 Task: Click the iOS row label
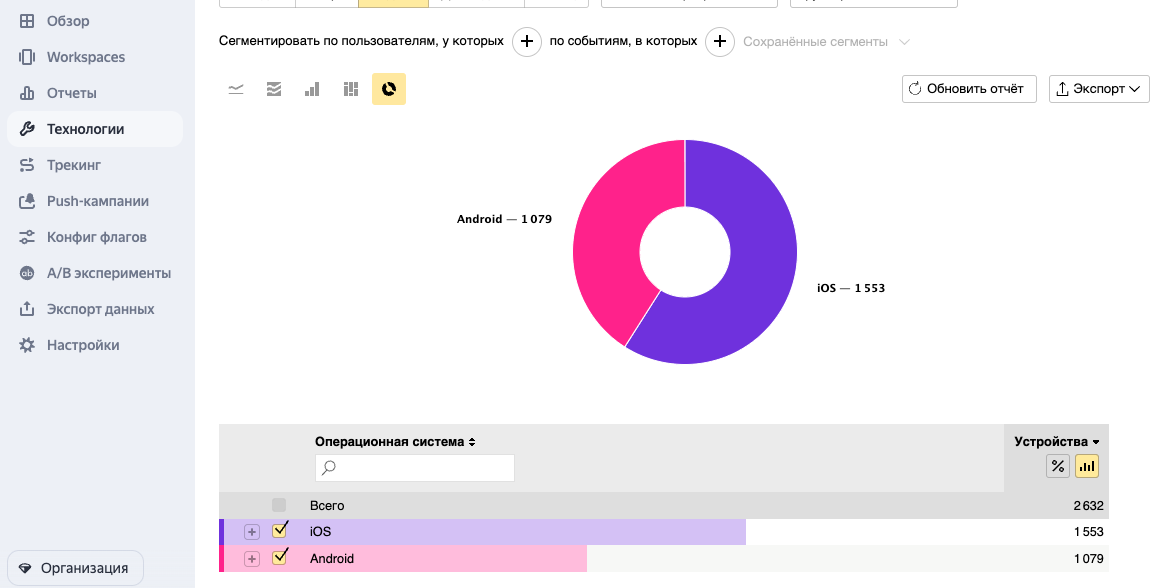point(320,531)
